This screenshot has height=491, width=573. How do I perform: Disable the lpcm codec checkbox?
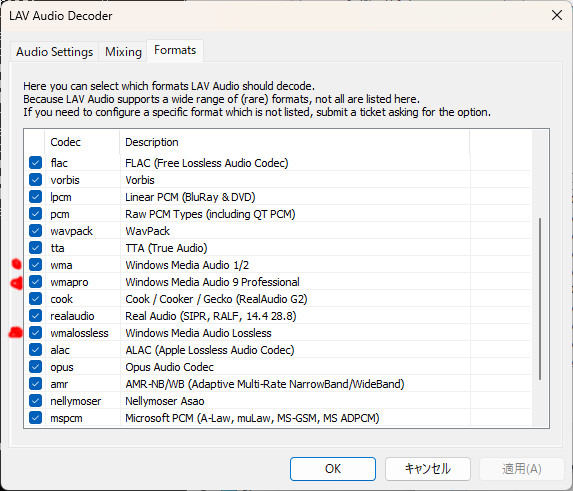click(x=35, y=197)
